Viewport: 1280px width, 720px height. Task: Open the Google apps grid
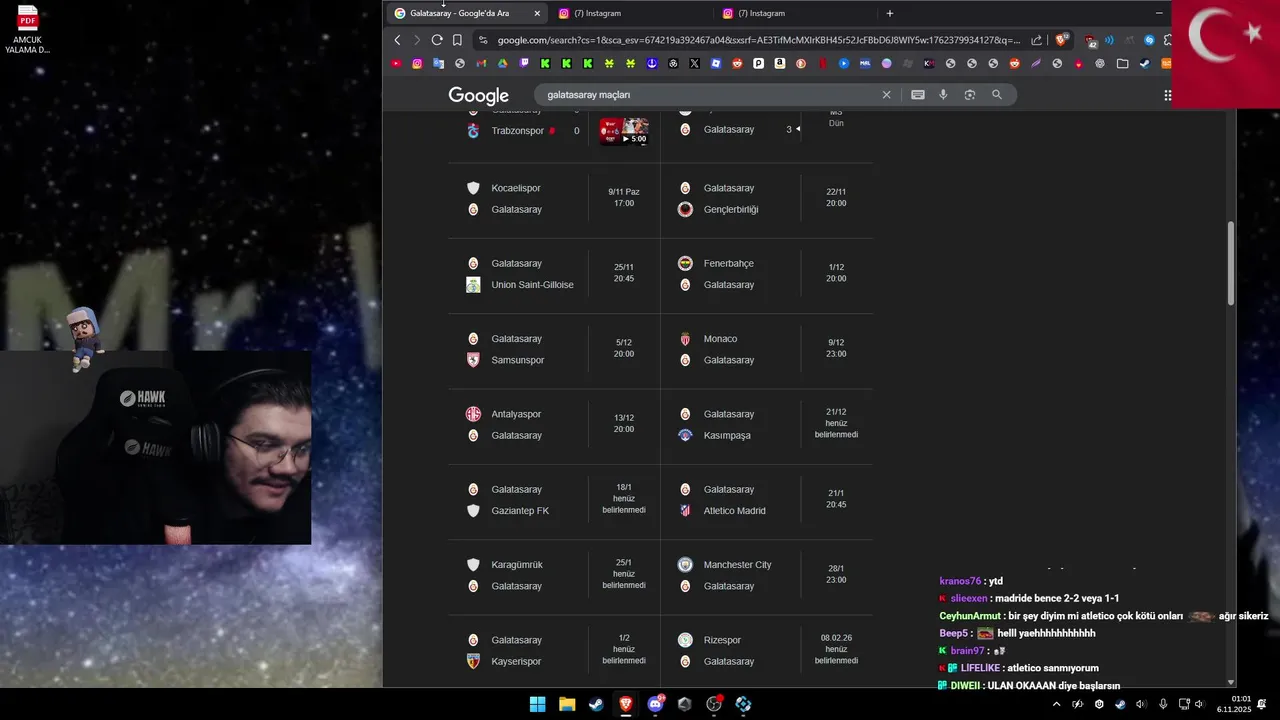coord(1167,95)
